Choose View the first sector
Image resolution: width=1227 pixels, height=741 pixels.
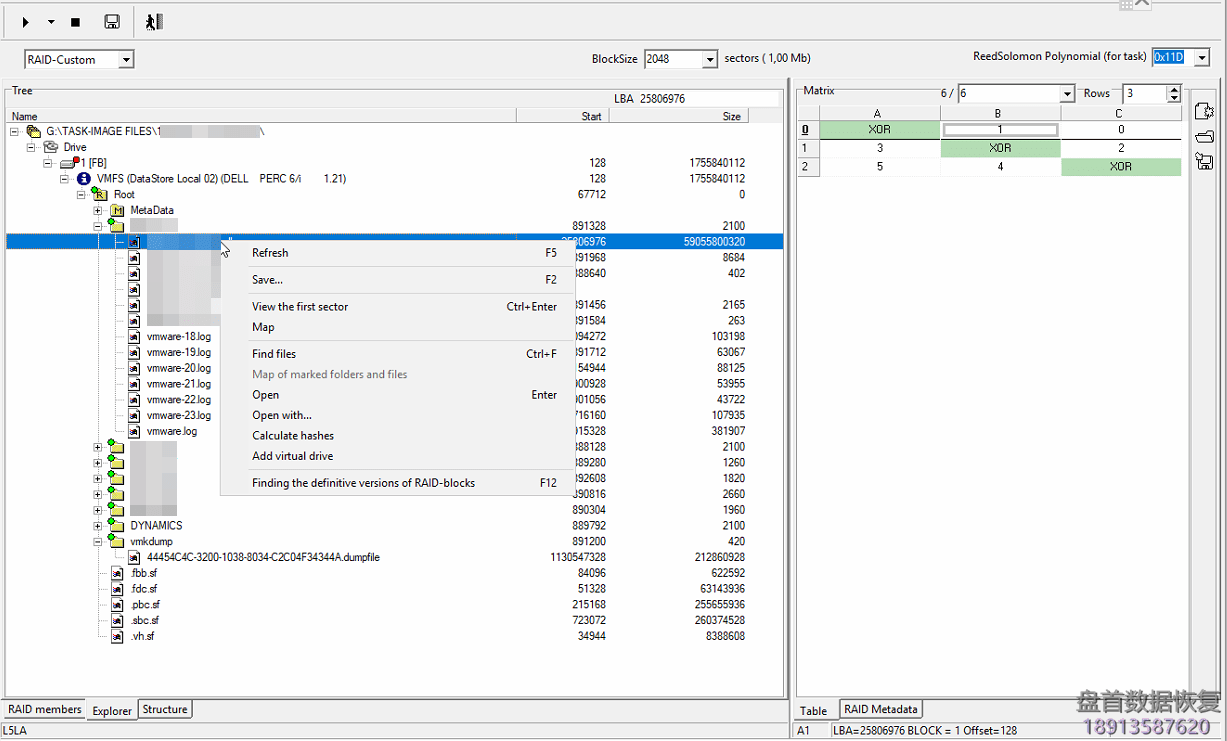tap(398, 307)
